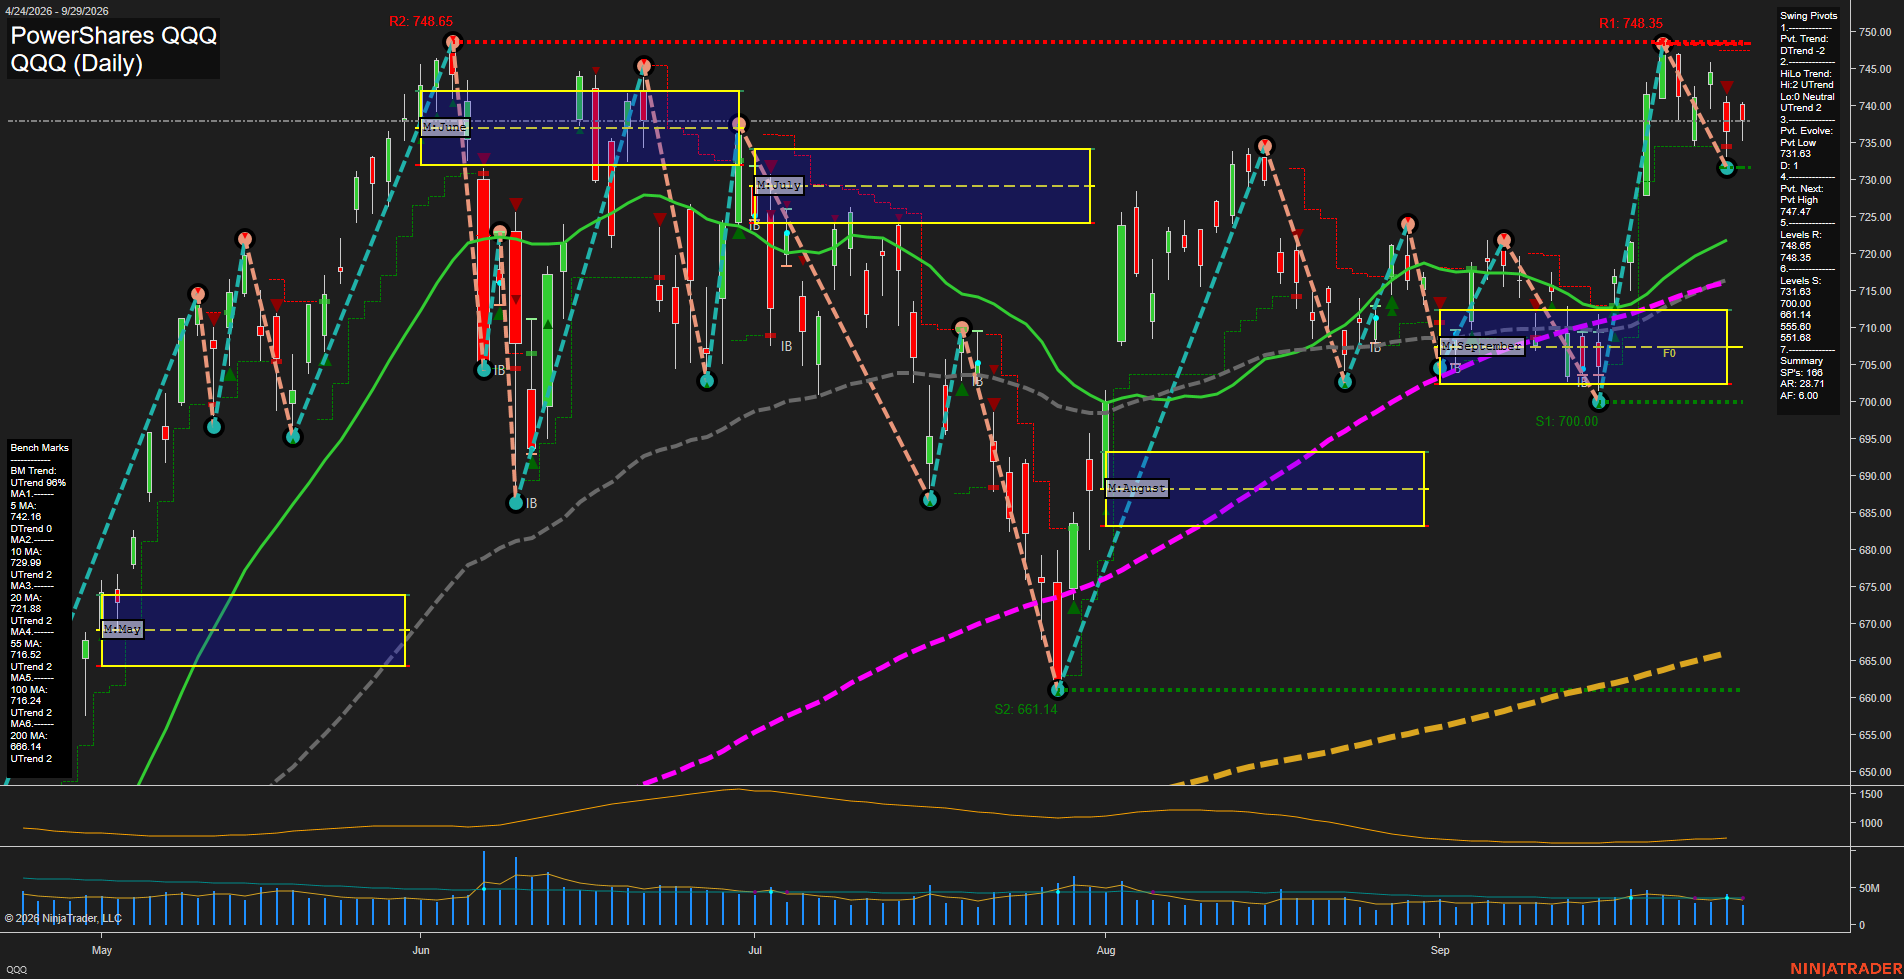Select the swing low pivot circle at S1 700.00
The width and height of the screenshot is (1904, 979).
pos(1598,402)
